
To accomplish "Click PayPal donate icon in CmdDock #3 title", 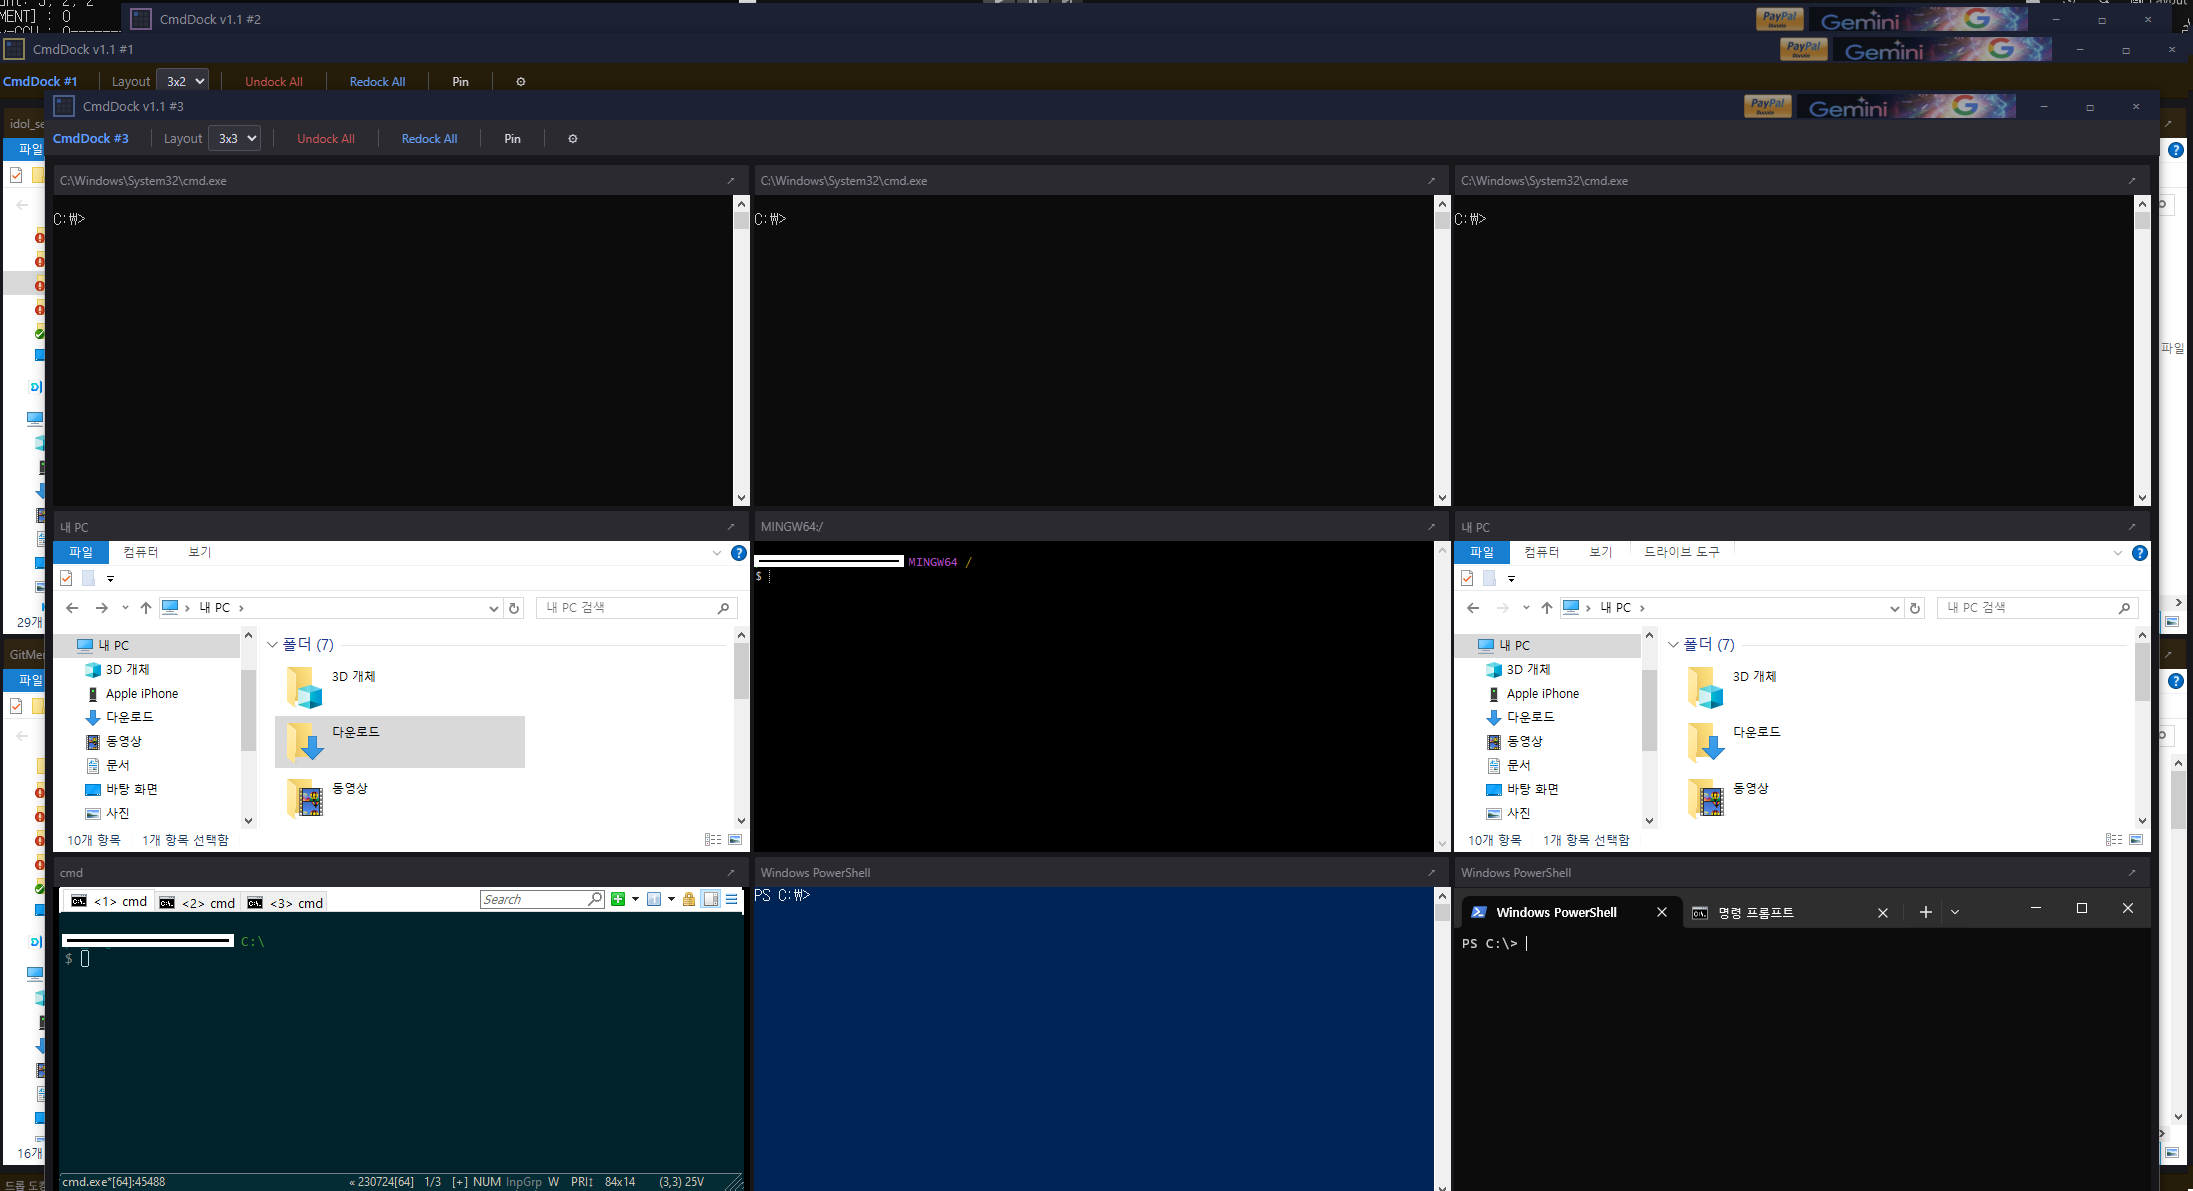I will (x=1768, y=107).
